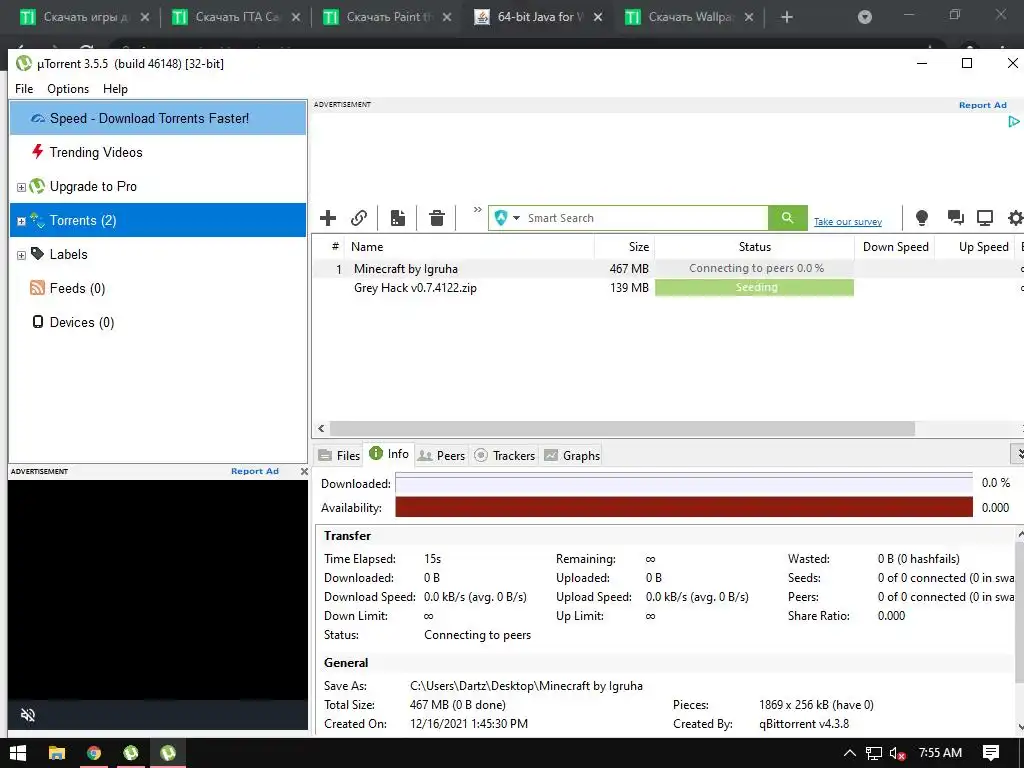Open the Windows notification center
Viewport: 1024px width, 768px height.
pos(991,753)
